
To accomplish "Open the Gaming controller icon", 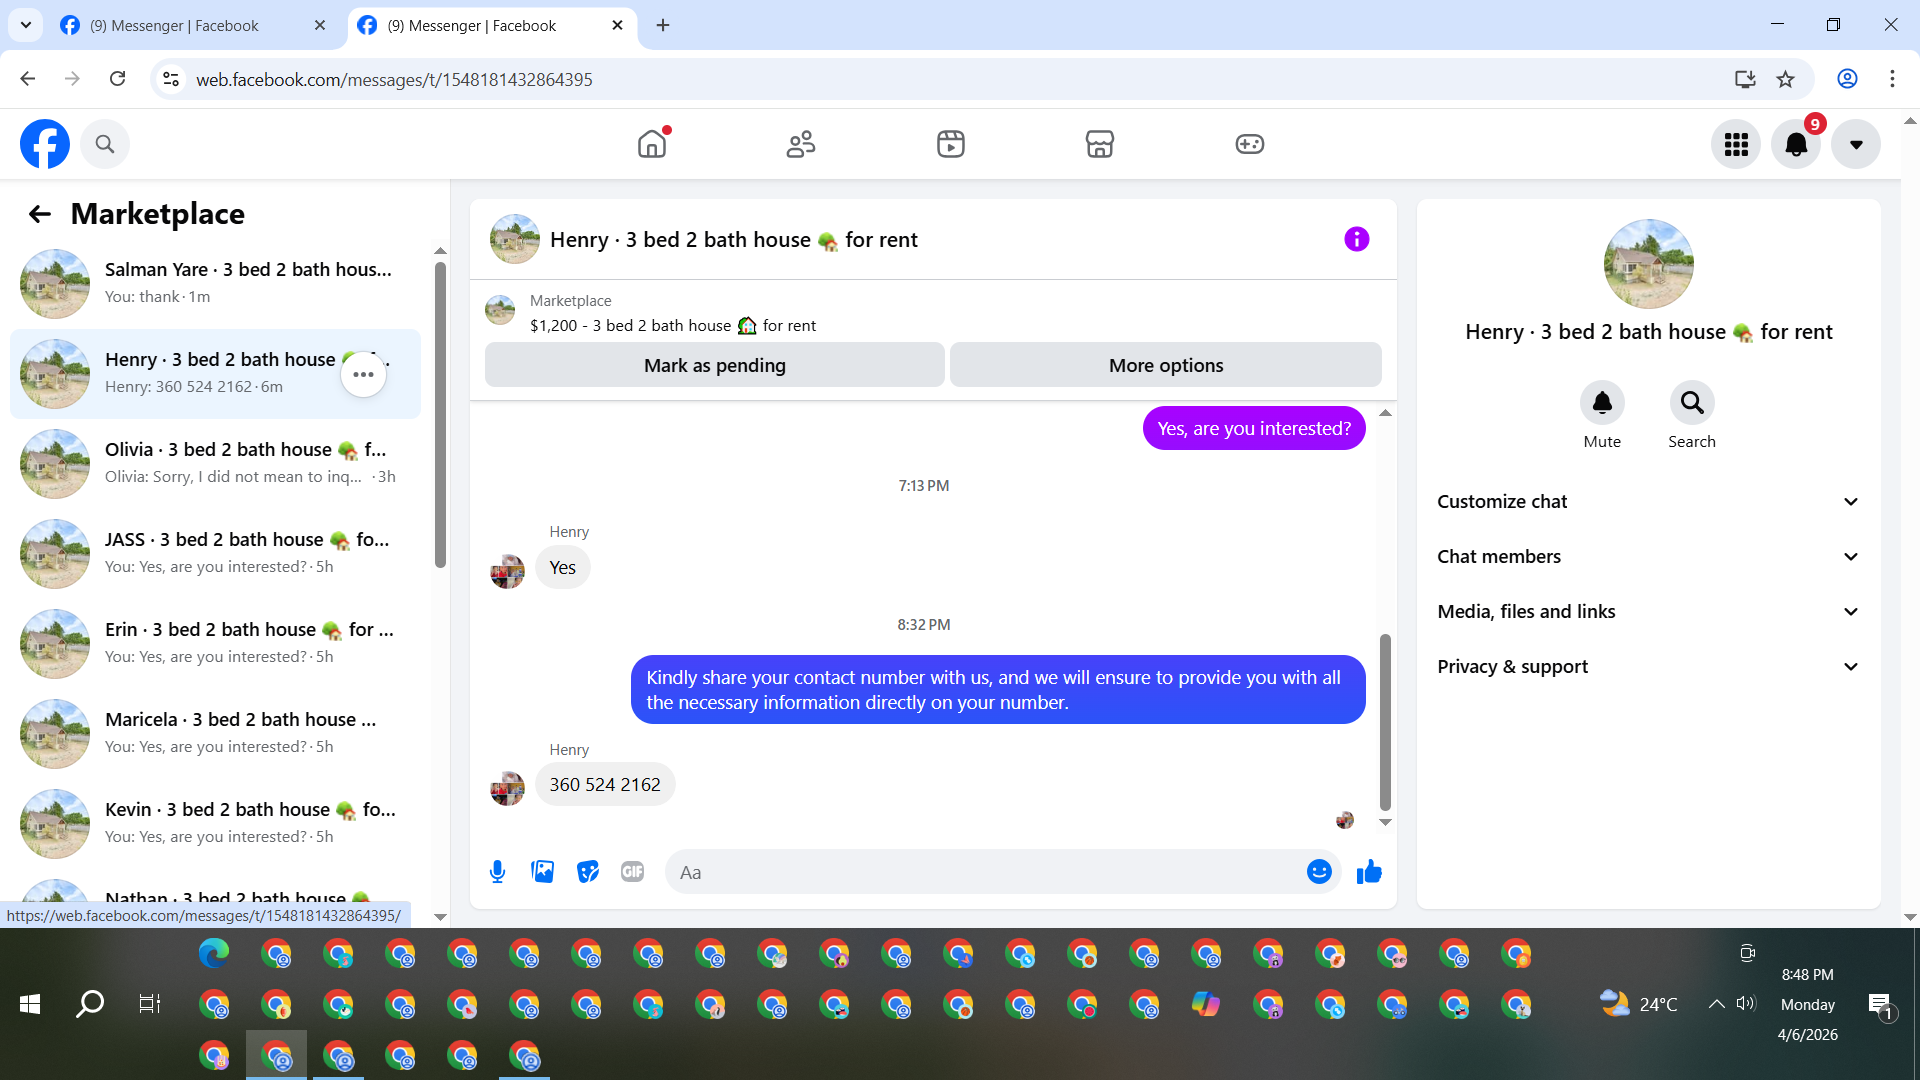I will point(1250,144).
